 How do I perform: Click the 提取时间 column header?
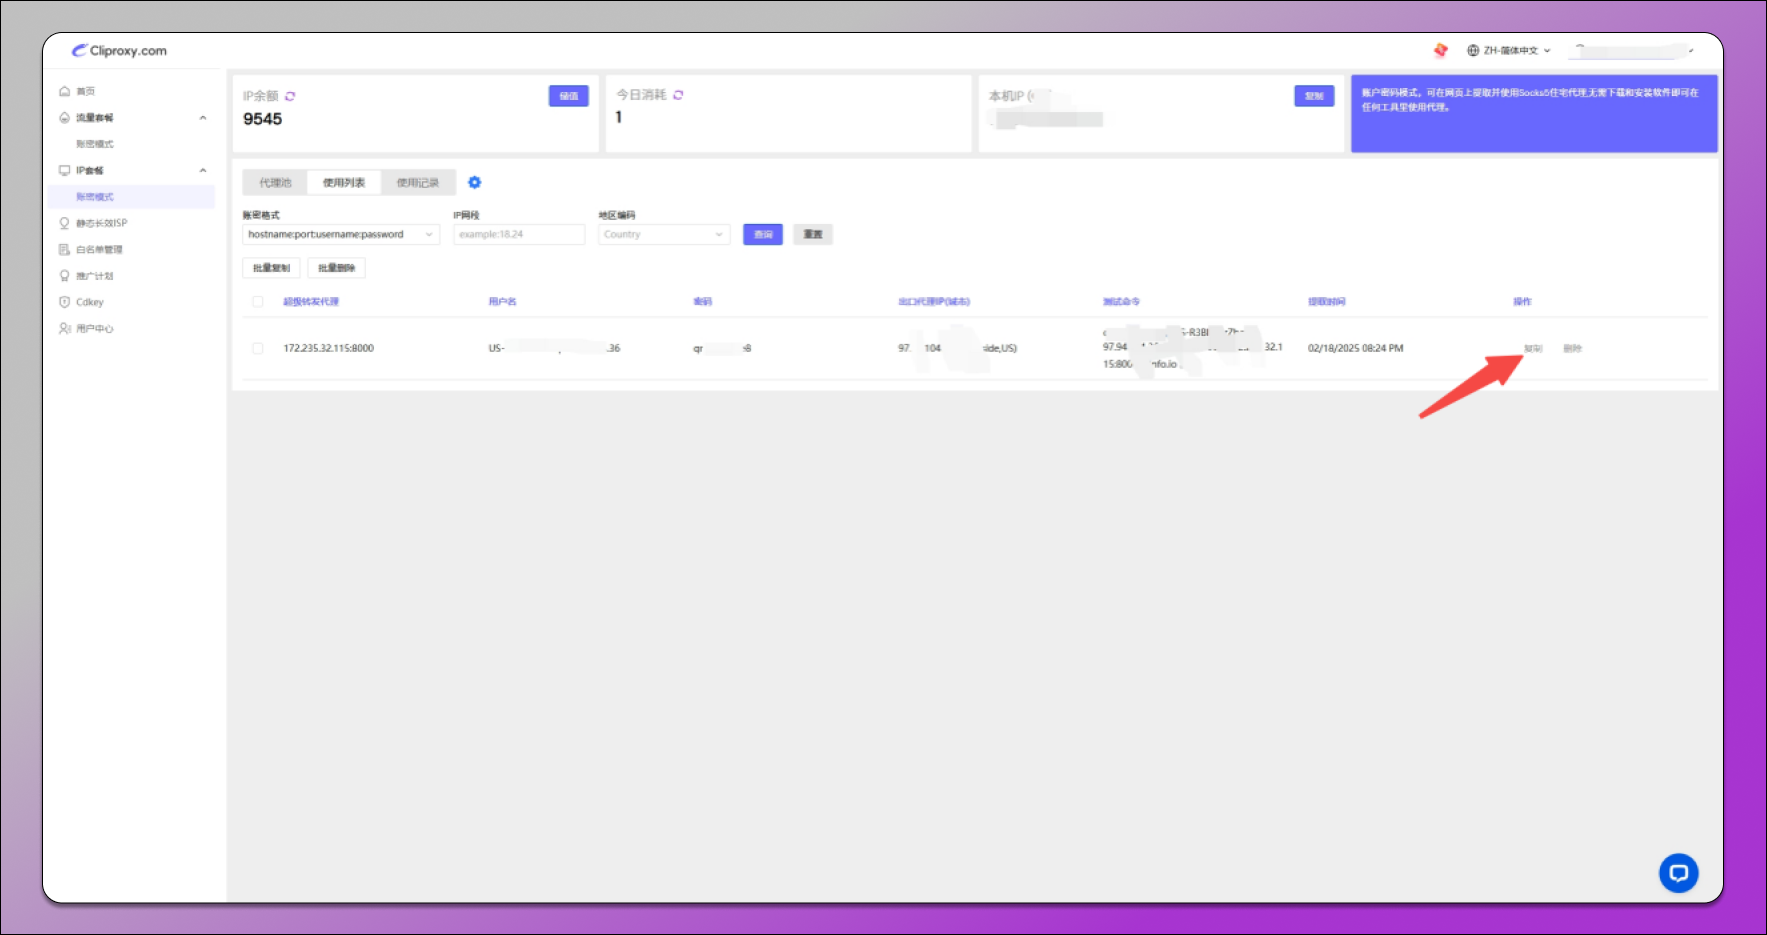1327,302
